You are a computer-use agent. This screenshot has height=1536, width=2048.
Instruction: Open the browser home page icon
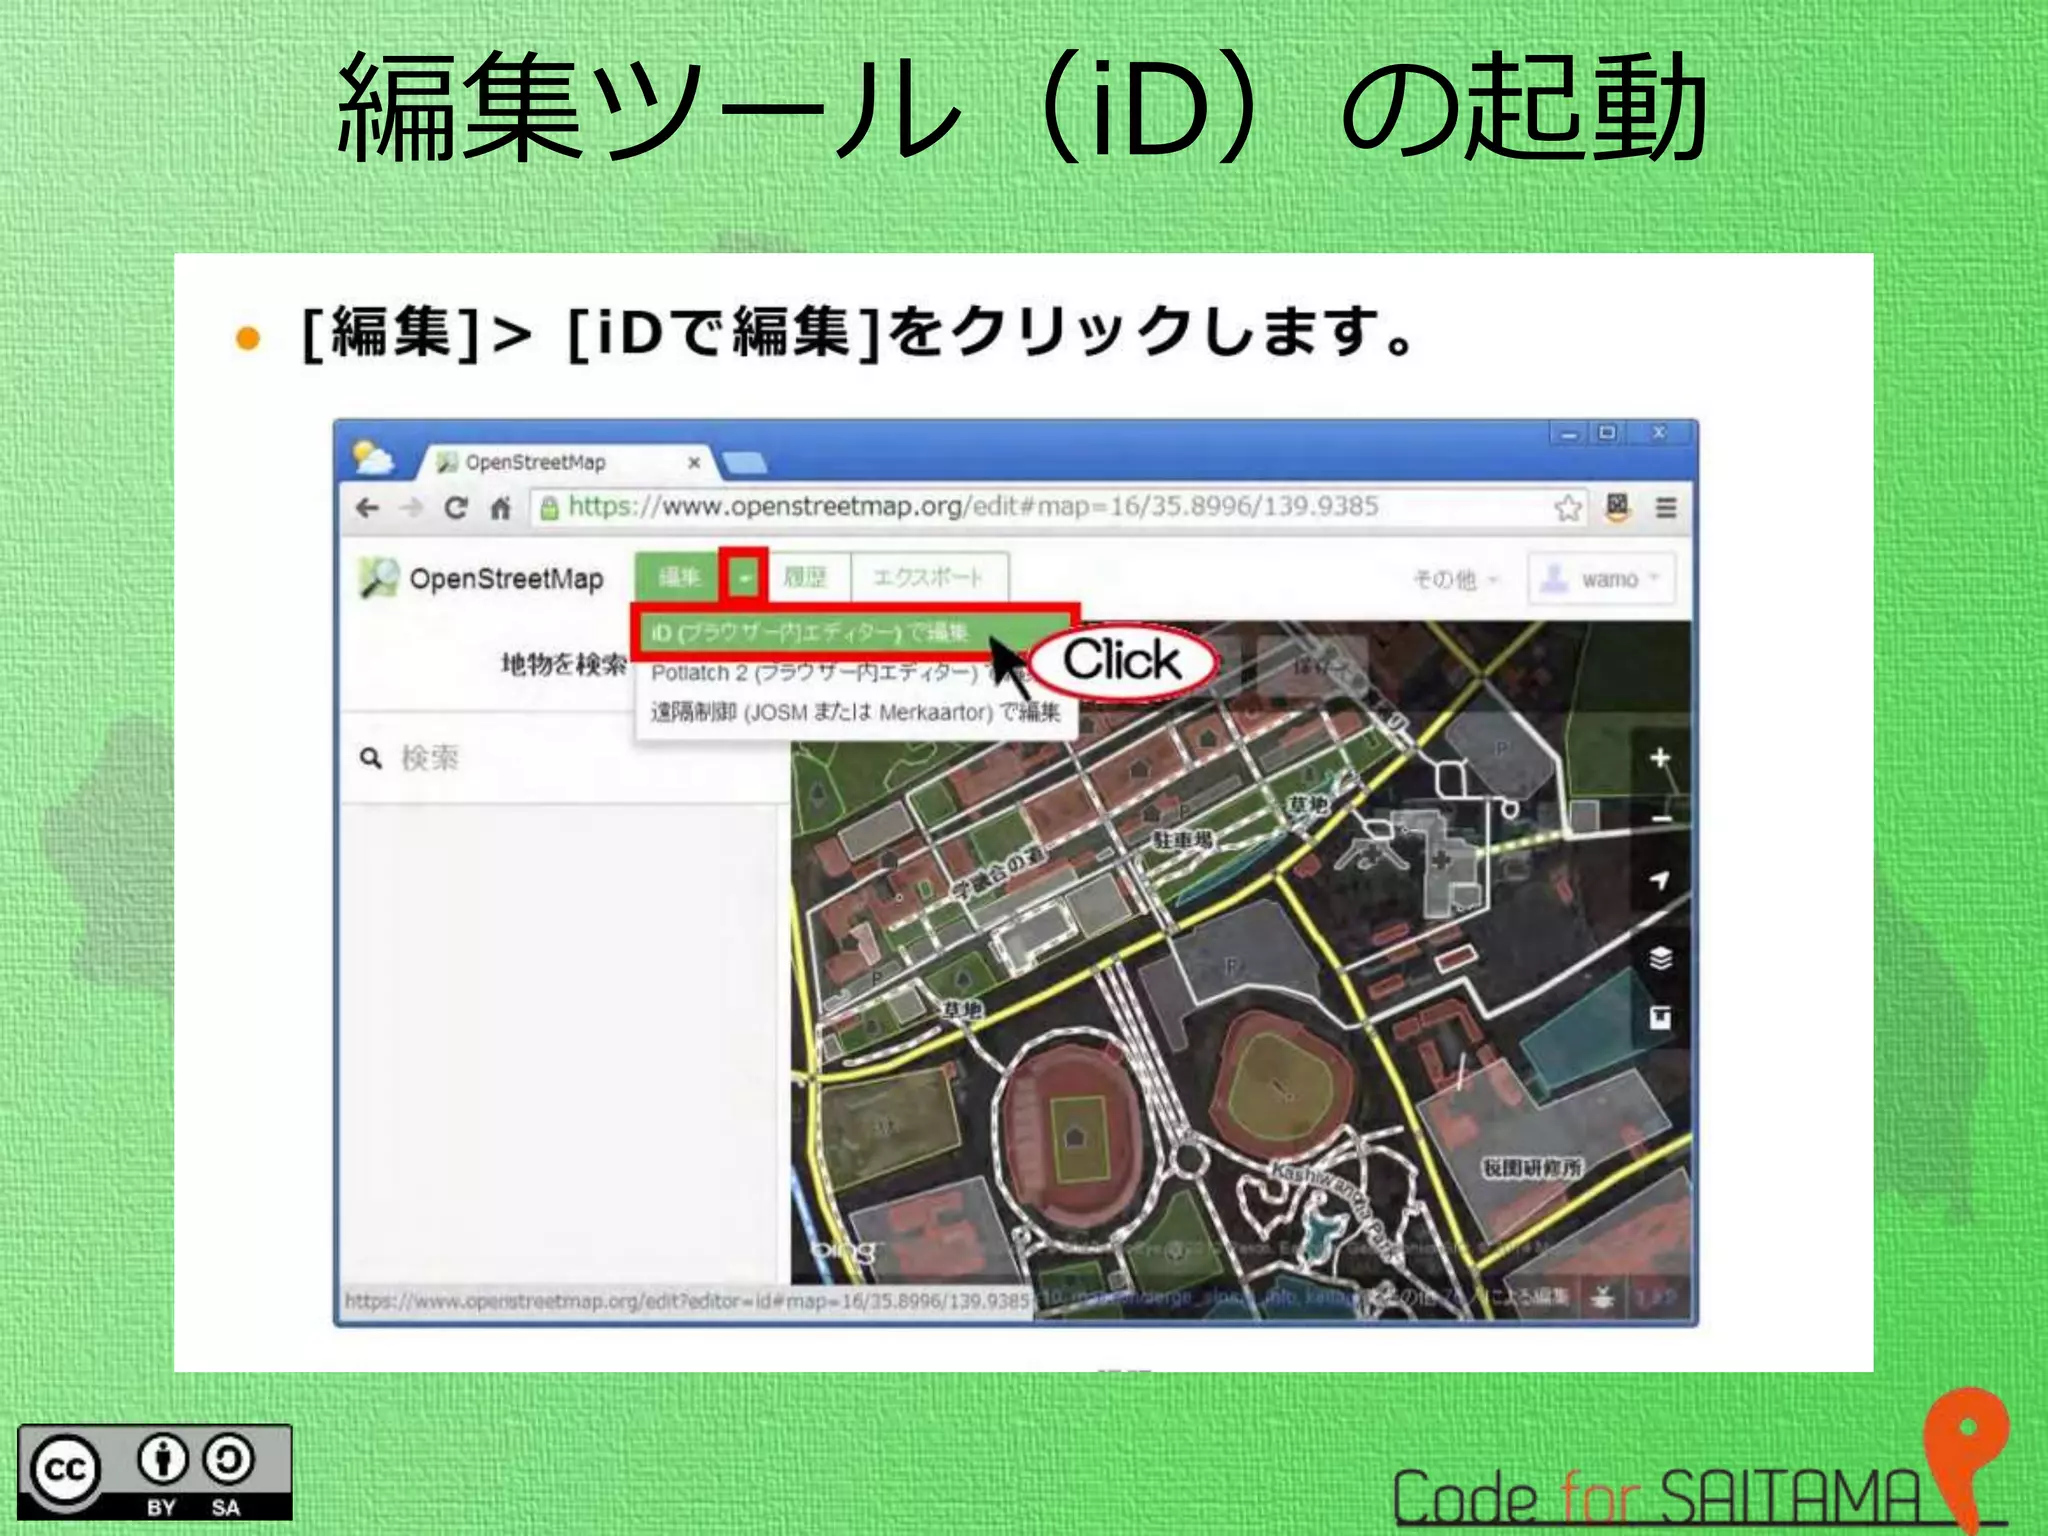(x=501, y=508)
